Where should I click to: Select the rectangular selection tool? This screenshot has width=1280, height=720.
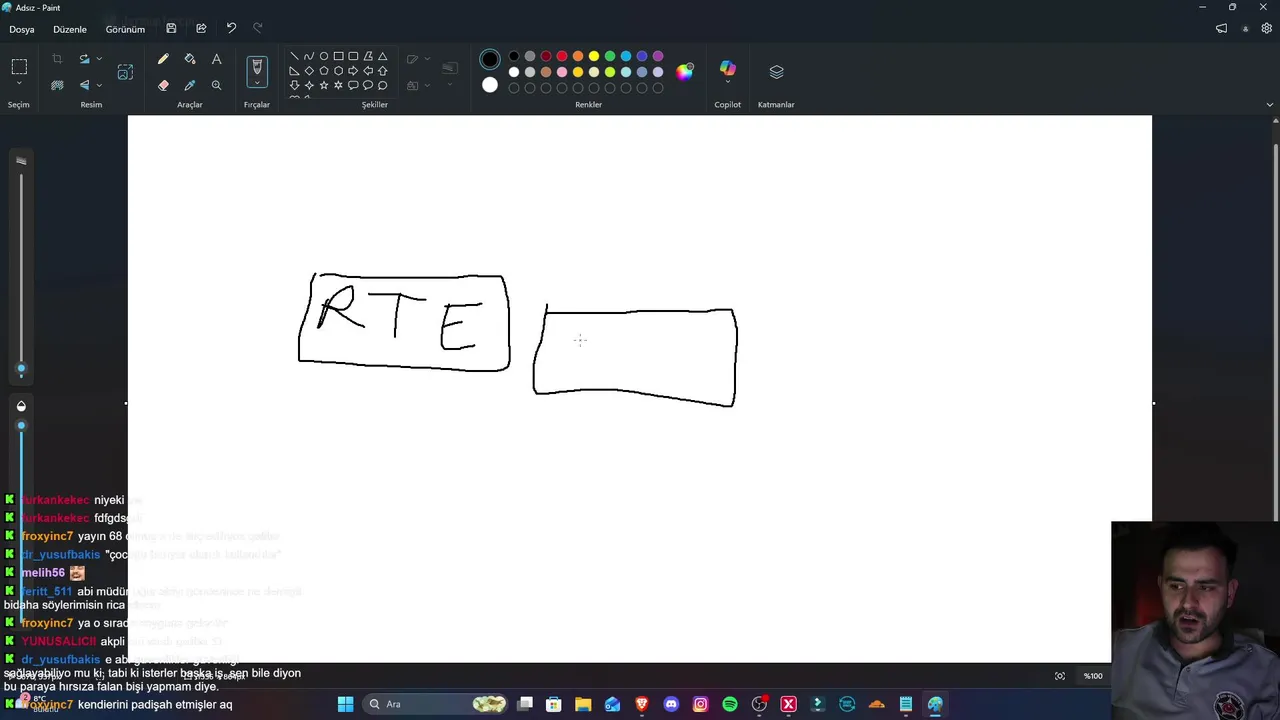coord(19,67)
